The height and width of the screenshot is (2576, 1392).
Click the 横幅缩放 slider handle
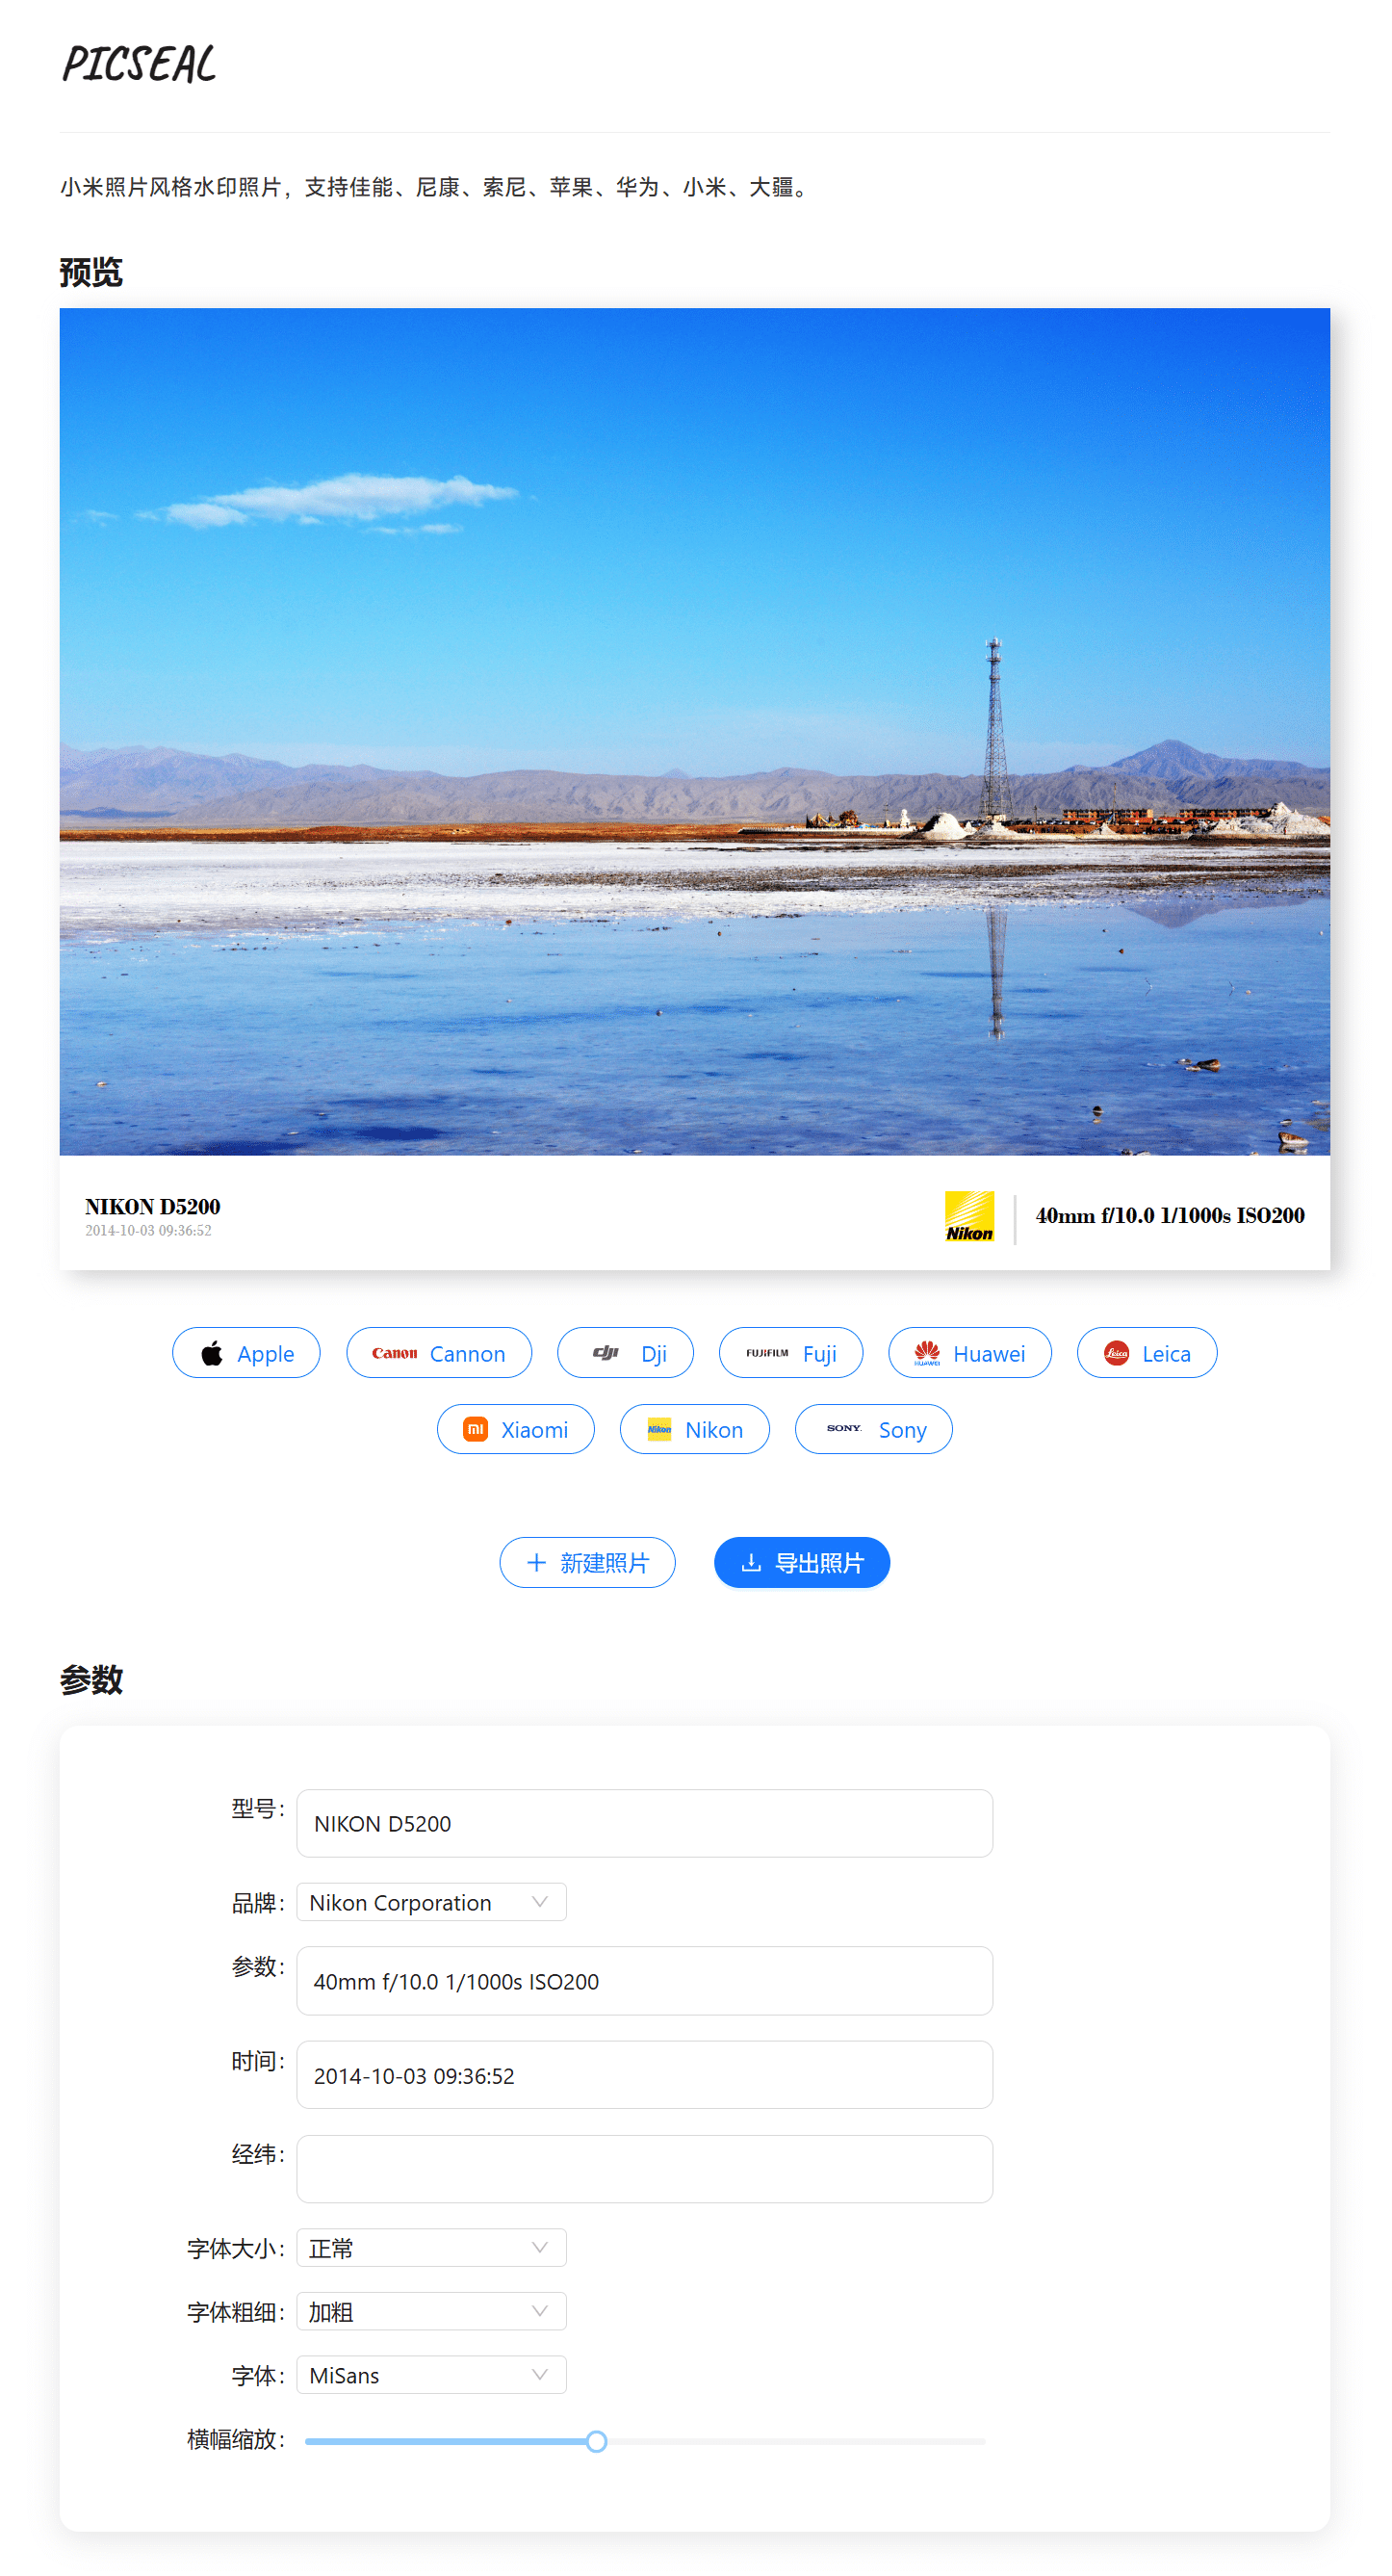(x=597, y=2442)
